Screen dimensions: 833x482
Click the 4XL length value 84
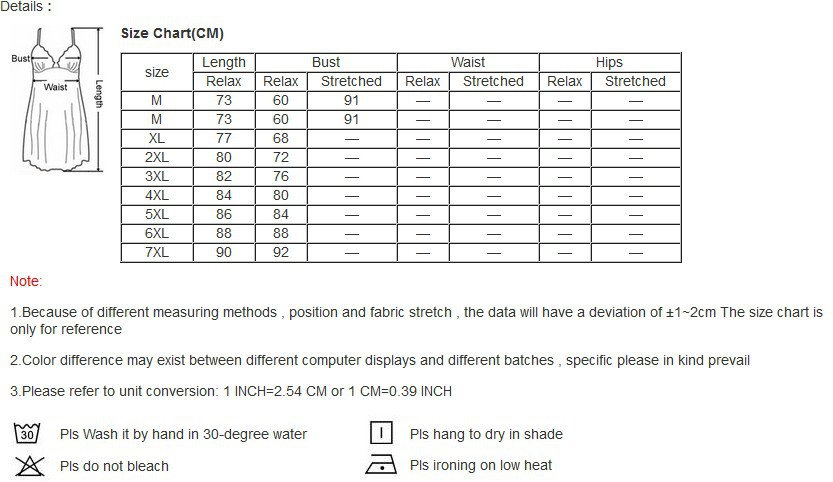(x=224, y=196)
